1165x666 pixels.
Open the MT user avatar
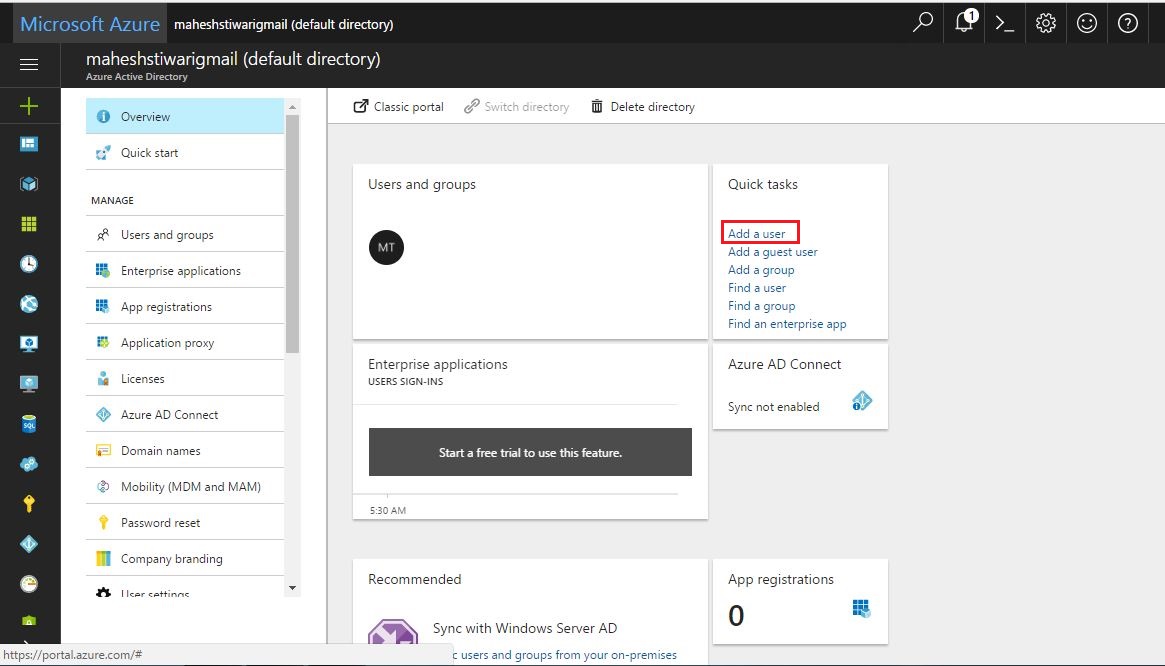[x=386, y=247]
